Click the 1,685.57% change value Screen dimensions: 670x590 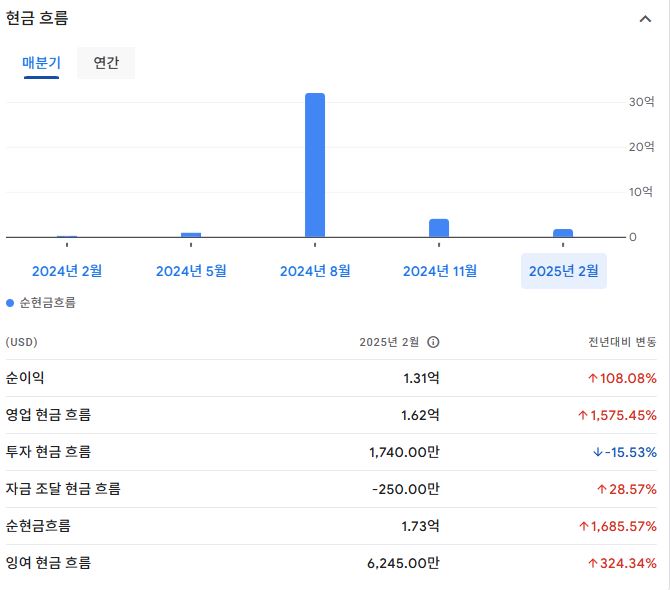(618, 526)
